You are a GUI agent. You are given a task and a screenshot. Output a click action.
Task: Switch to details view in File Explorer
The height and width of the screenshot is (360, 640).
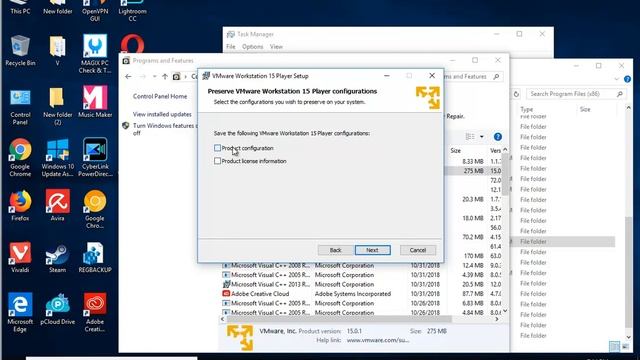click(x=614, y=347)
